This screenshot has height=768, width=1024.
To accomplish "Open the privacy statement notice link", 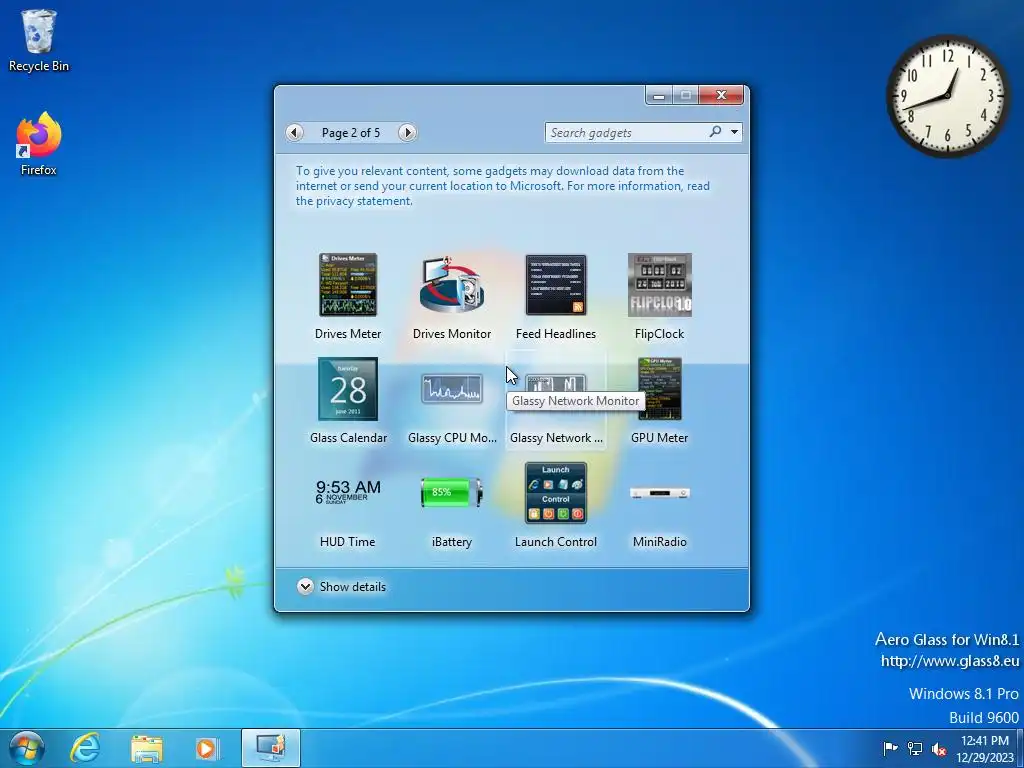I will click(503, 186).
